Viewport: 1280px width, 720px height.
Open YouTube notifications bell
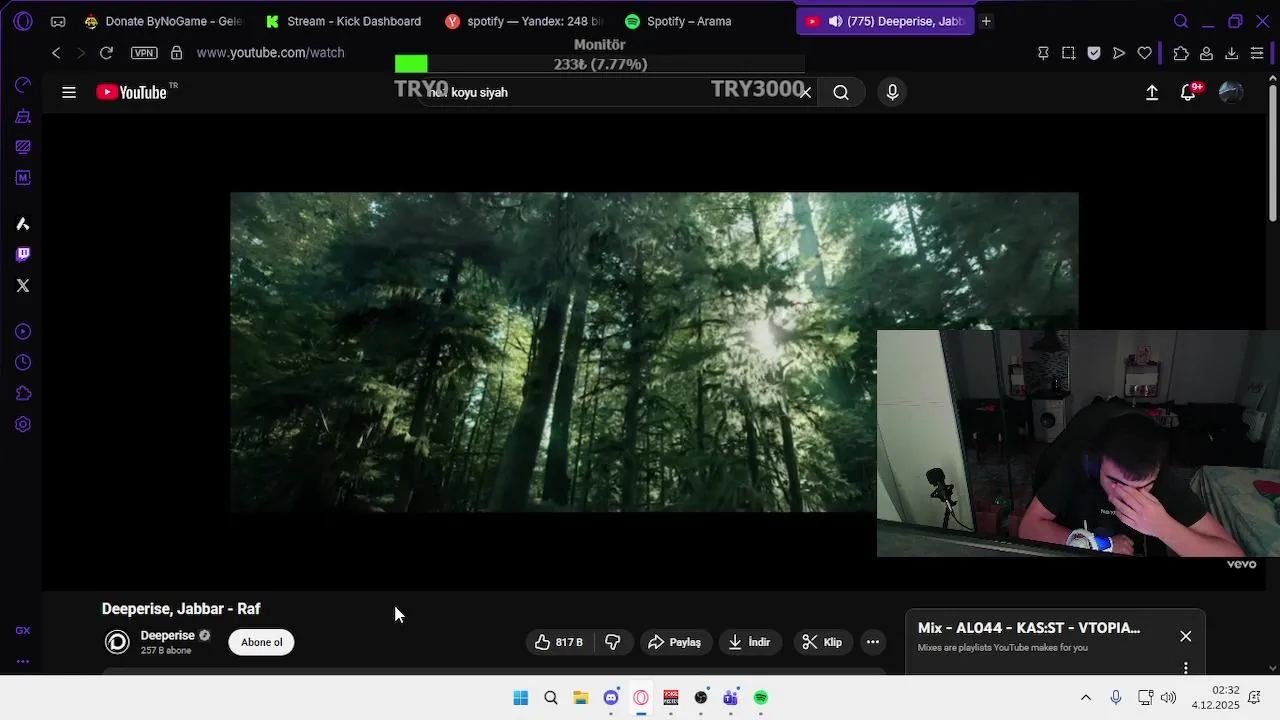pyautogui.click(x=1188, y=92)
